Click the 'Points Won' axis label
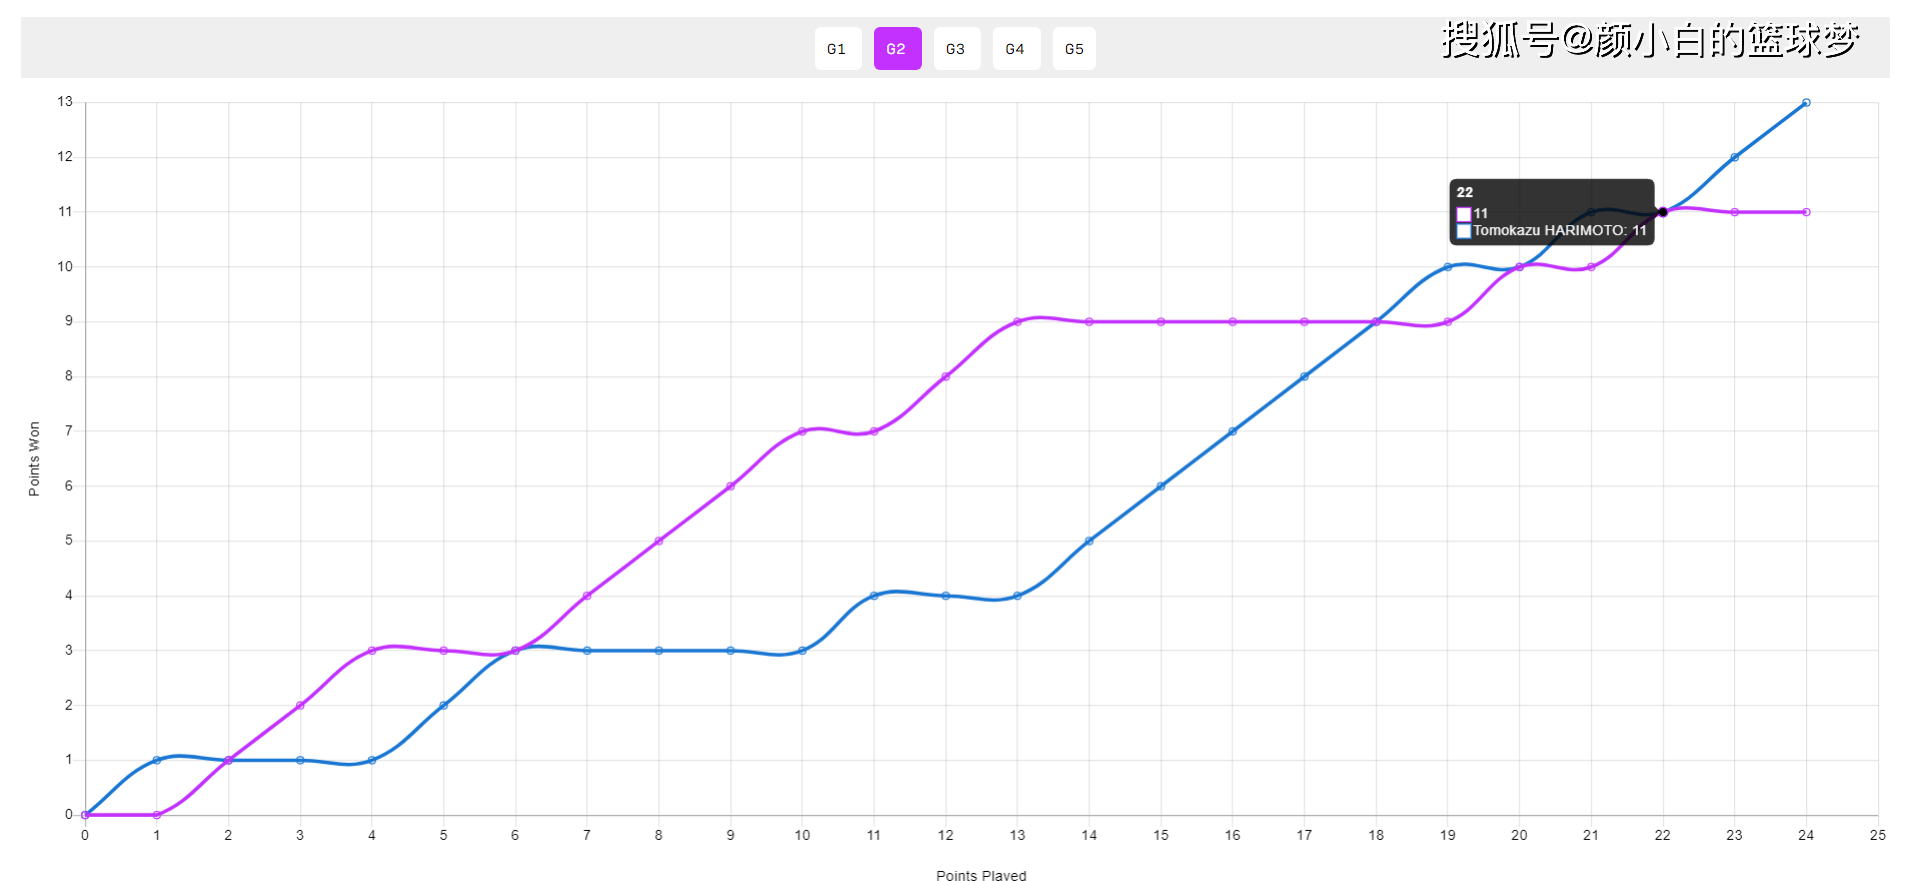This screenshot has width=1908, height=881. coord(34,459)
